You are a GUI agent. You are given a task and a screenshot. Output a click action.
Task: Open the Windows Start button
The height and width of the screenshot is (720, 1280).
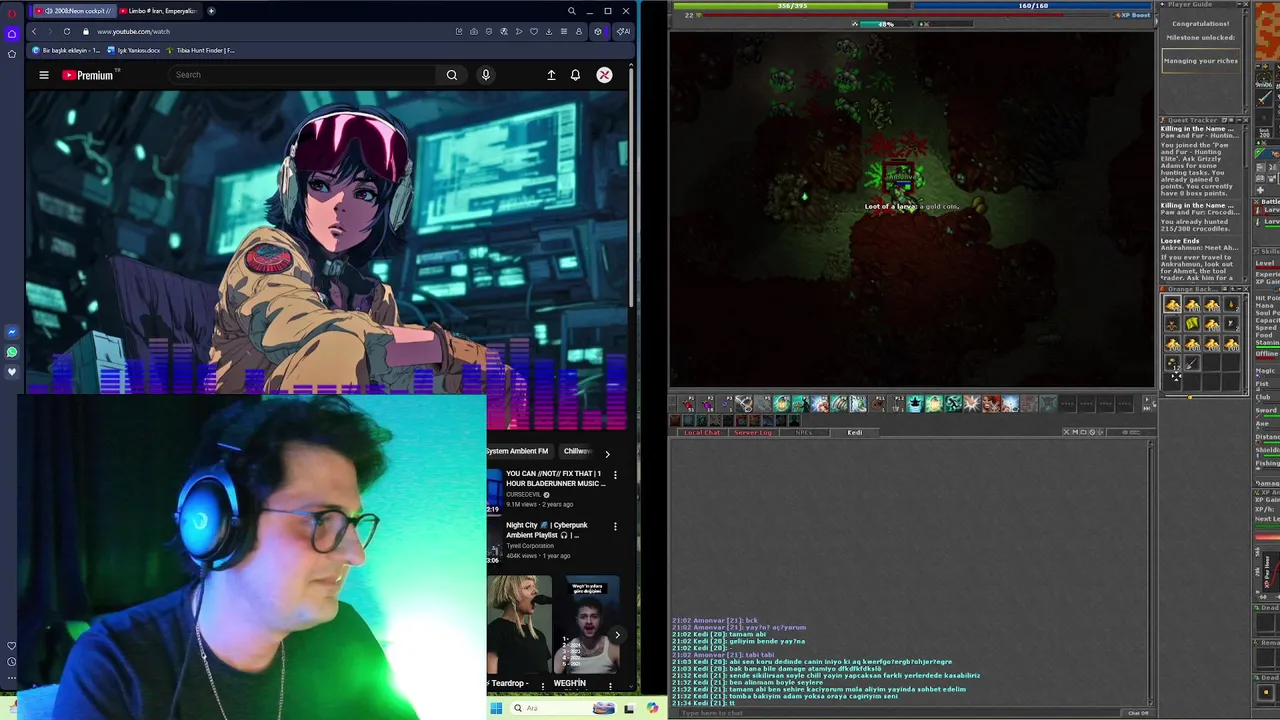496,709
